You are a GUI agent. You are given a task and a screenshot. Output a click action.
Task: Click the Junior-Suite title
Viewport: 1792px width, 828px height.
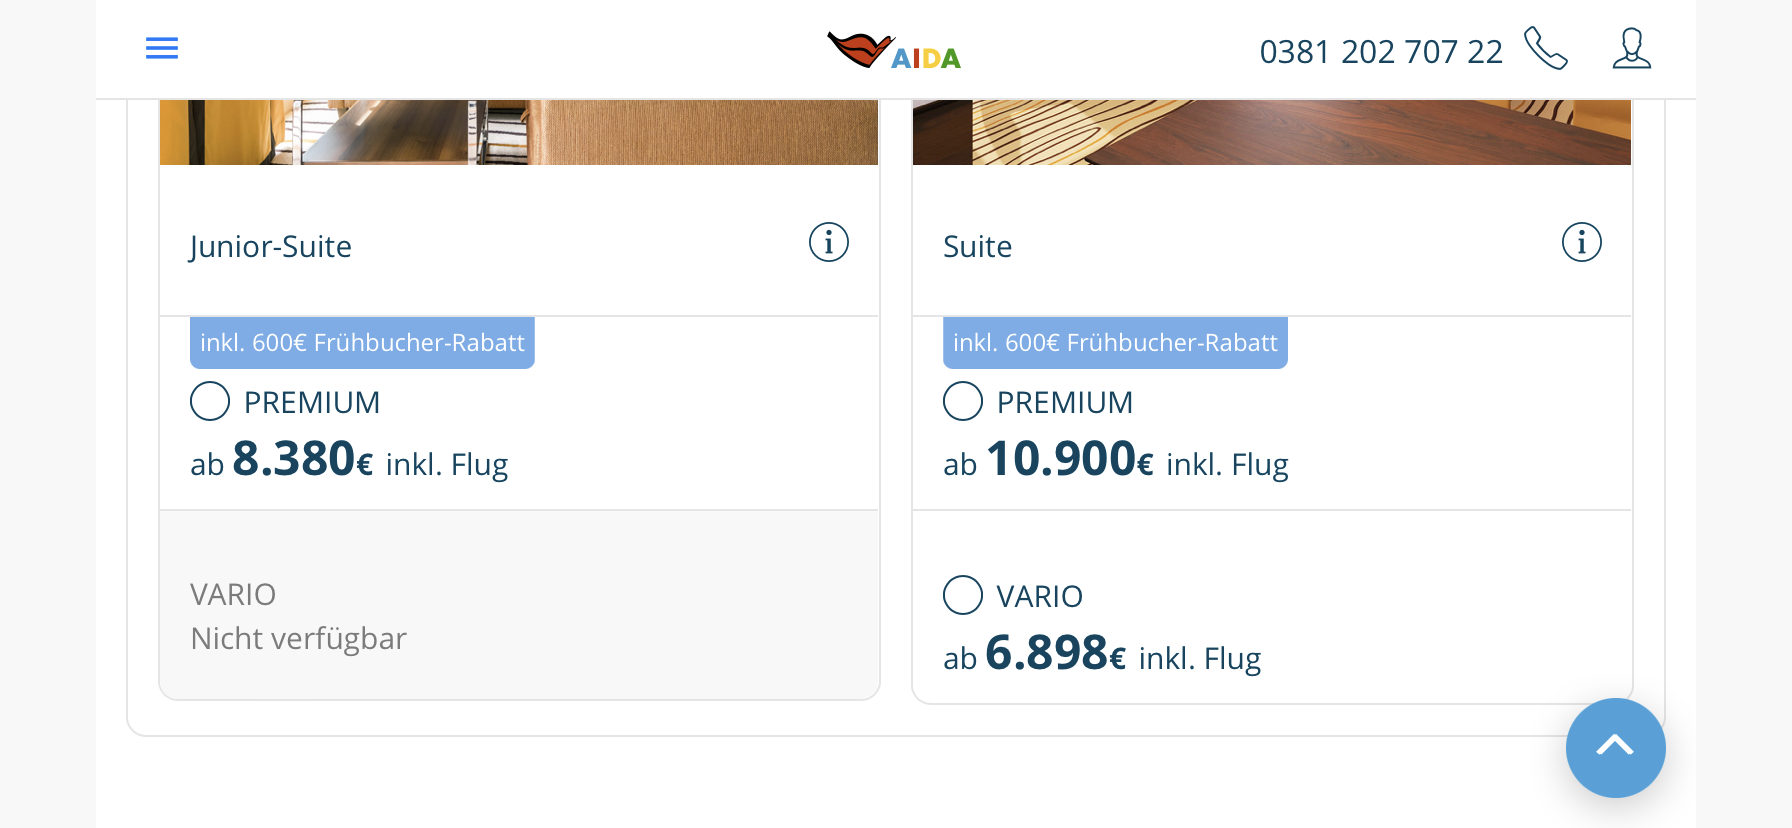(271, 247)
